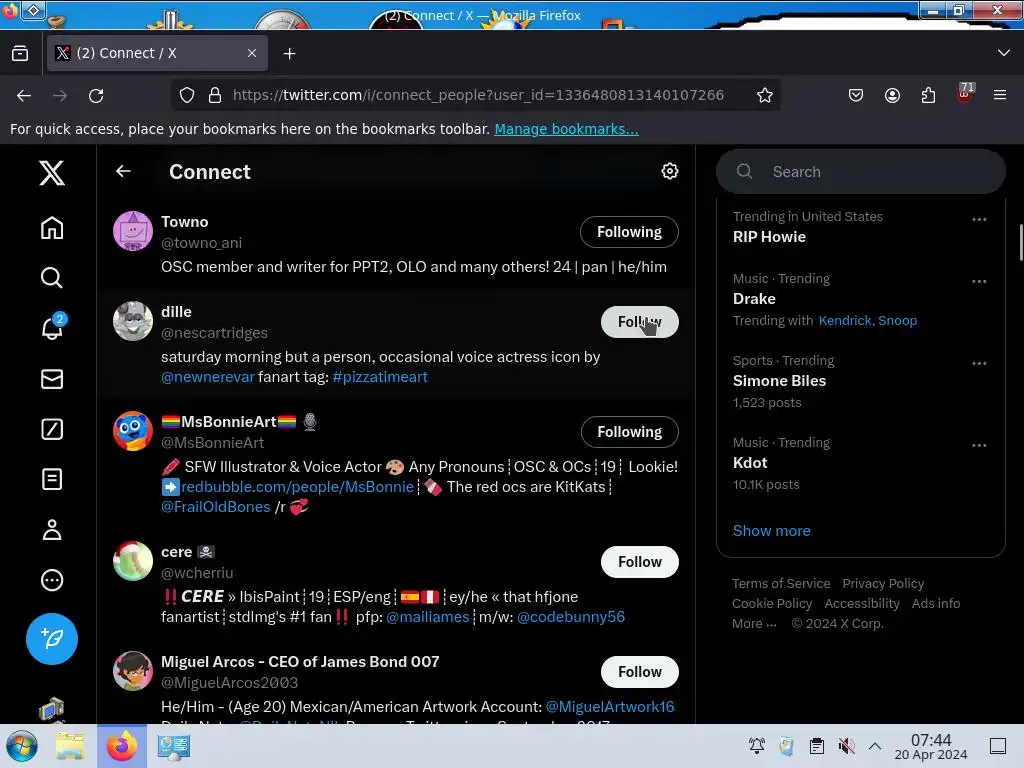The image size is (1024, 768).
Task: Open options for Kdot trend
Action: pos(979,445)
